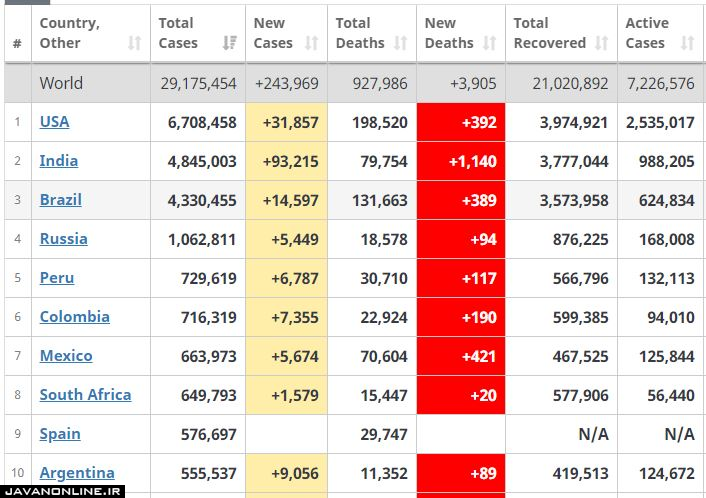Select Spain total cases 576,697
This screenshot has width=706, height=498.
(x=209, y=435)
